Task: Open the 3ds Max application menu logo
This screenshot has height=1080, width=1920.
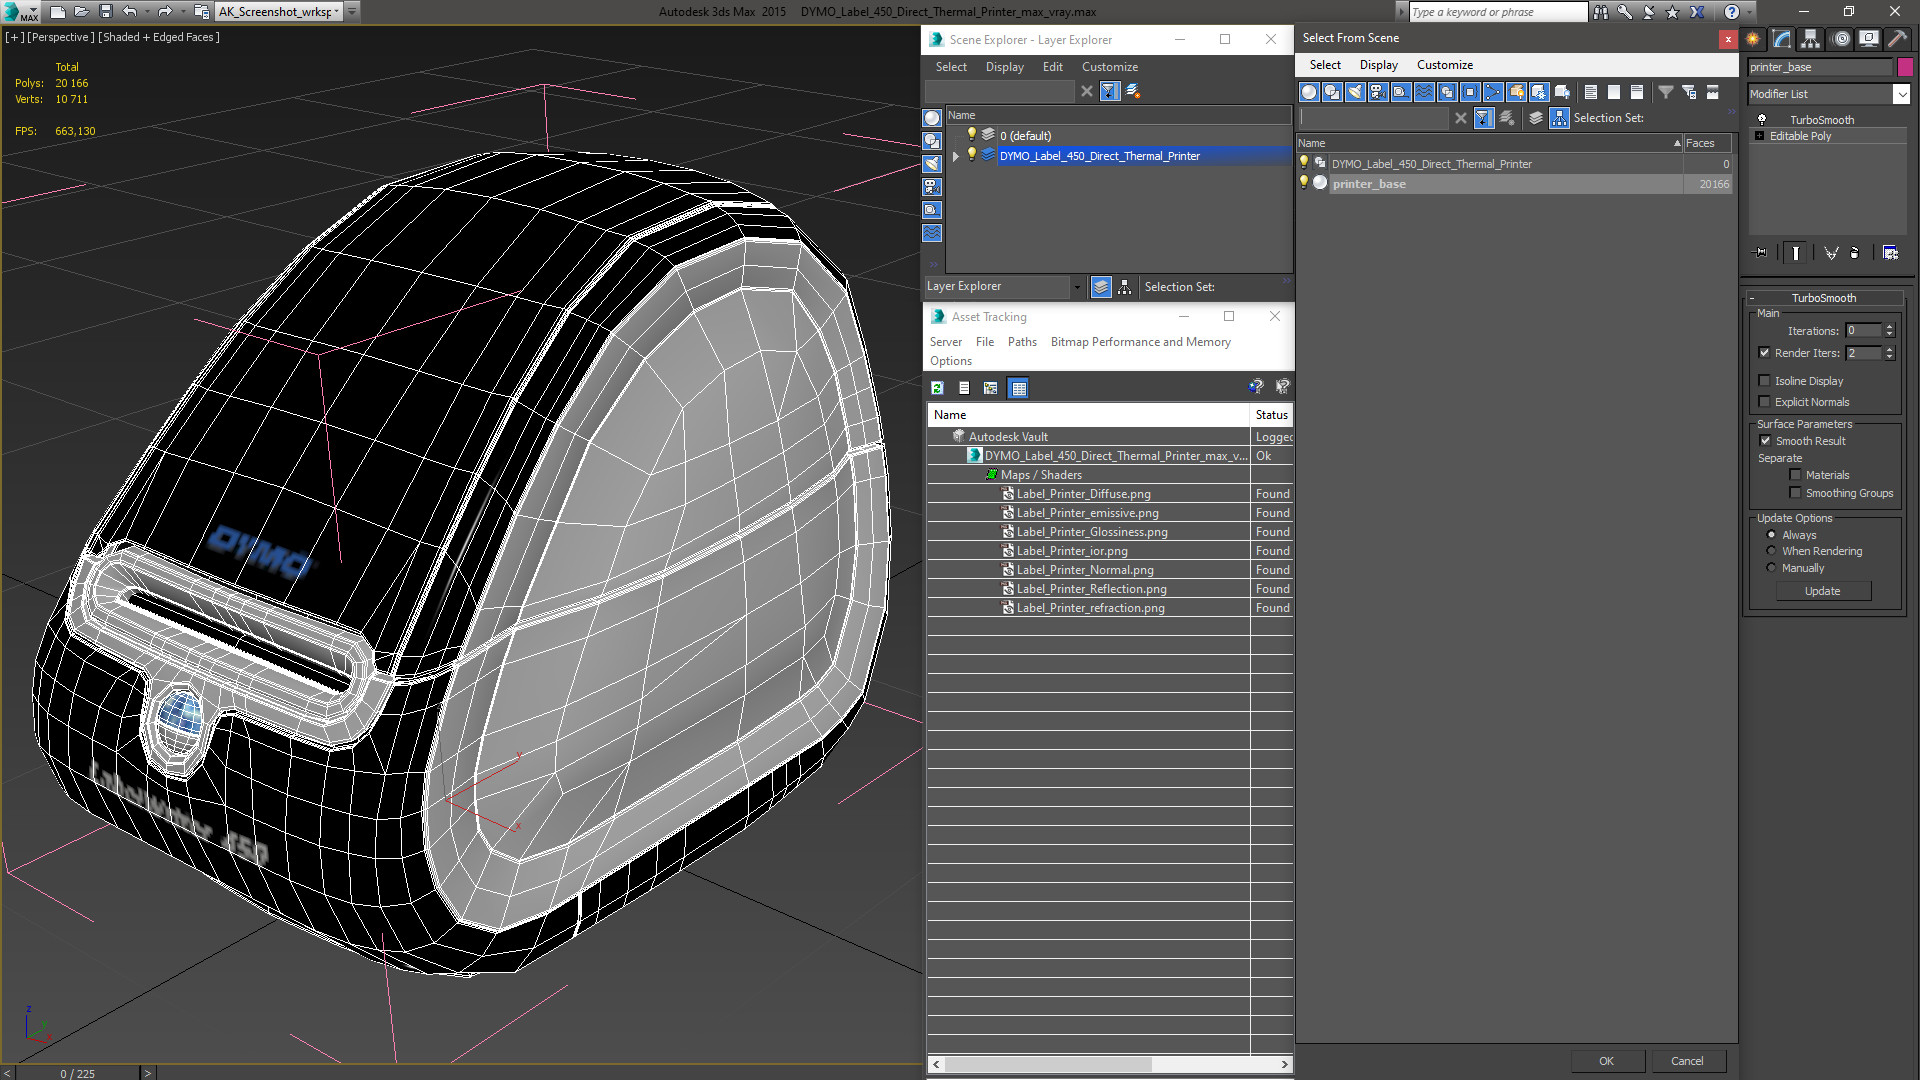Action: pos(20,12)
